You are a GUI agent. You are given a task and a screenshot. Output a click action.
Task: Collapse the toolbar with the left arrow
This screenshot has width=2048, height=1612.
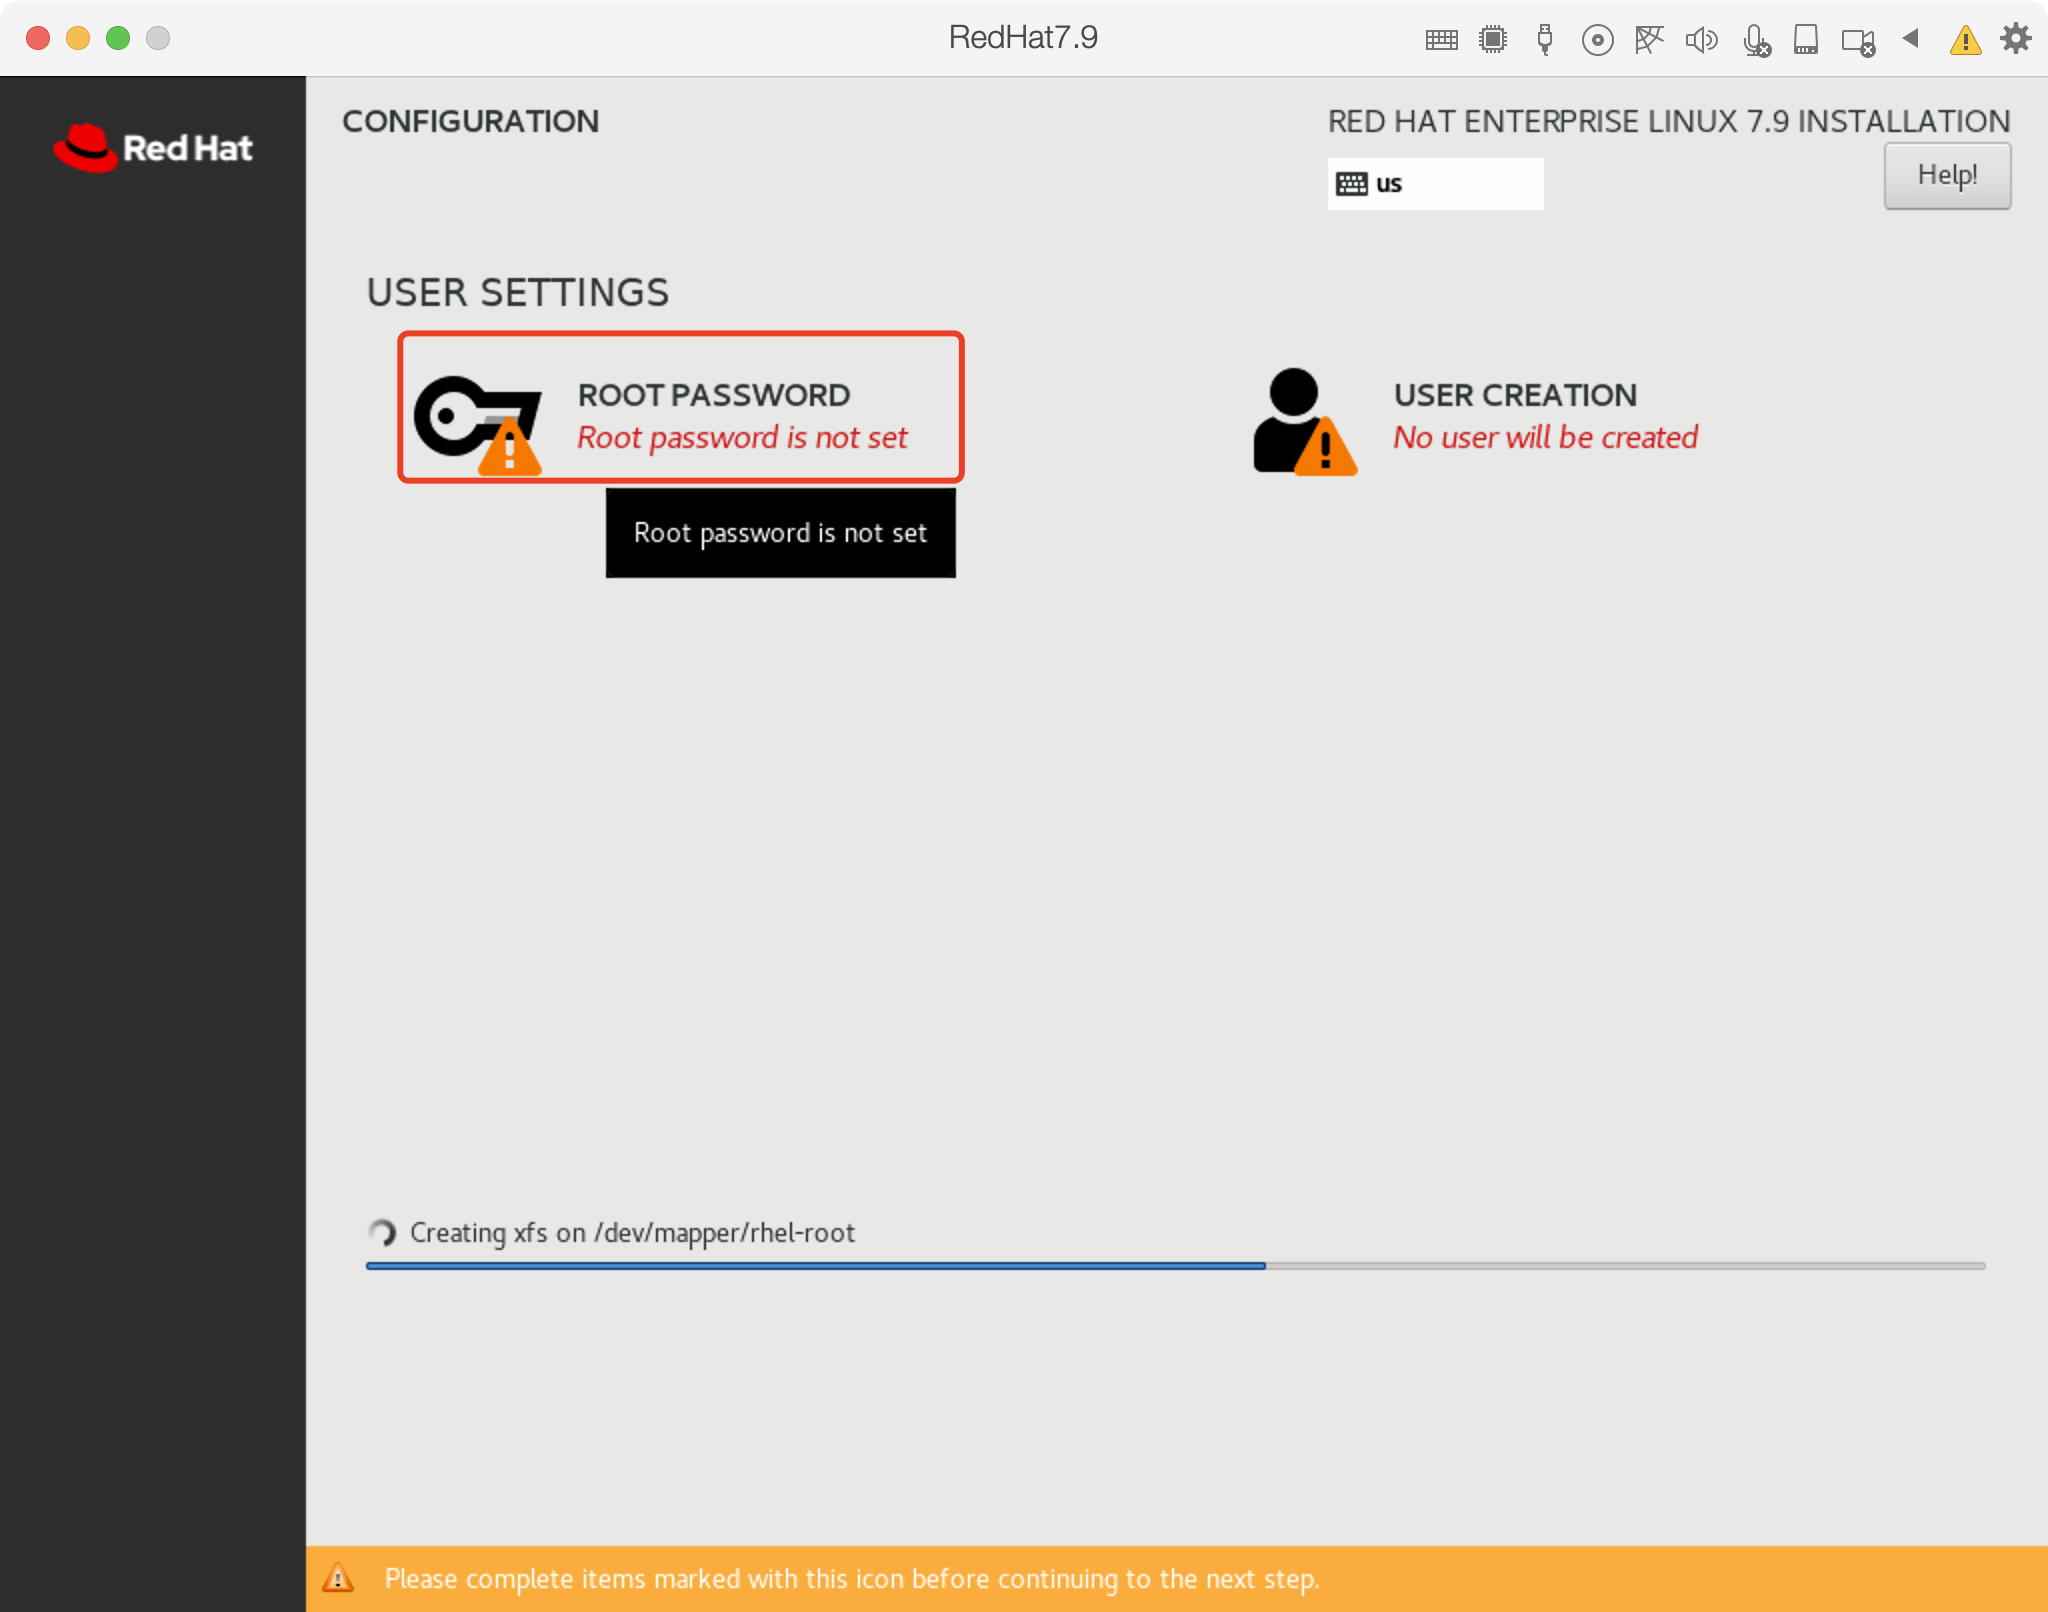(1911, 39)
